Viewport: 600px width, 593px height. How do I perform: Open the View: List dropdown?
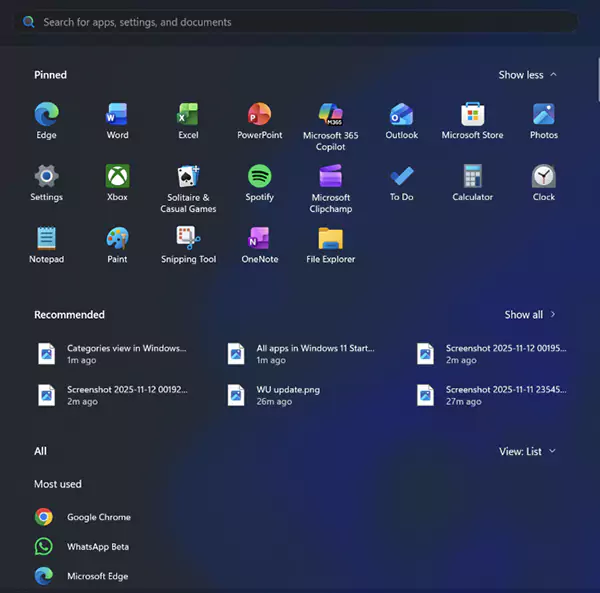(x=527, y=451)
